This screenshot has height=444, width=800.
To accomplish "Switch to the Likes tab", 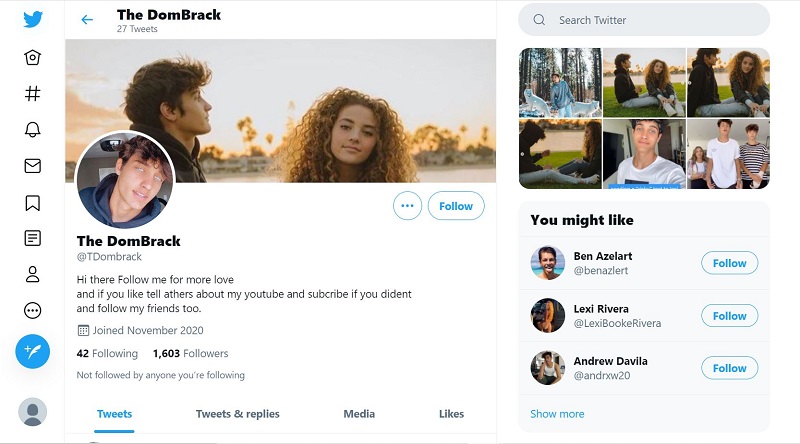I will pos(452,414).
